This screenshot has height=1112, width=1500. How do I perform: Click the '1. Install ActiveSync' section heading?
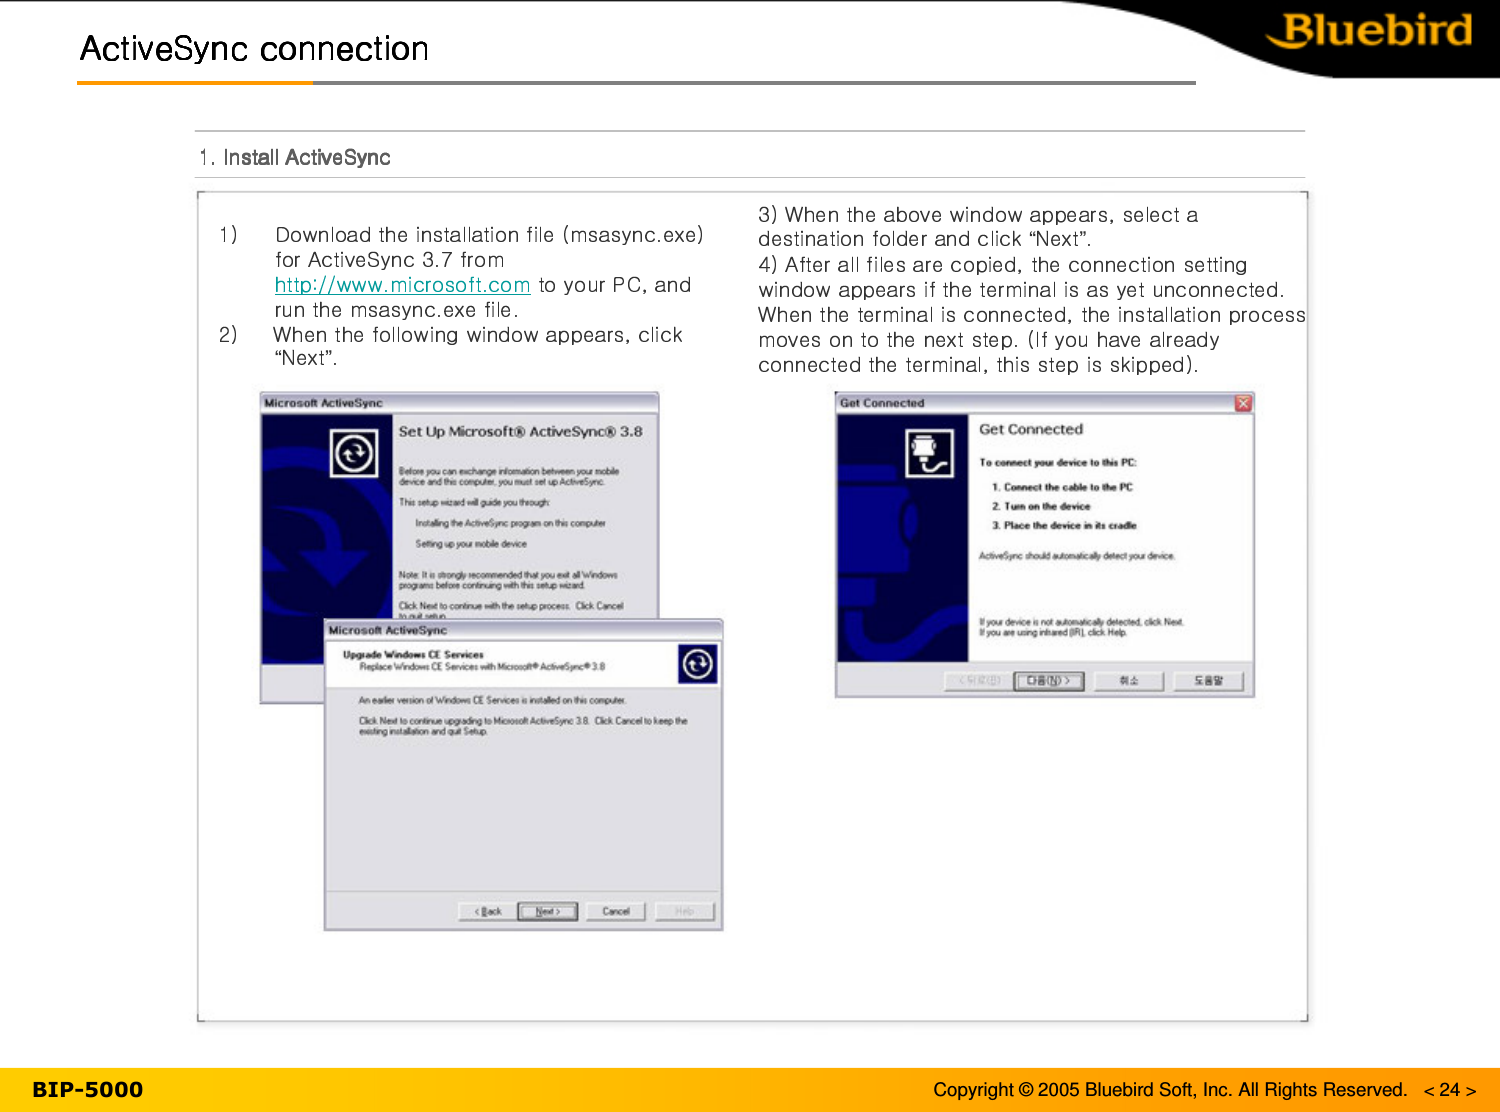click(x=294, y=157)
